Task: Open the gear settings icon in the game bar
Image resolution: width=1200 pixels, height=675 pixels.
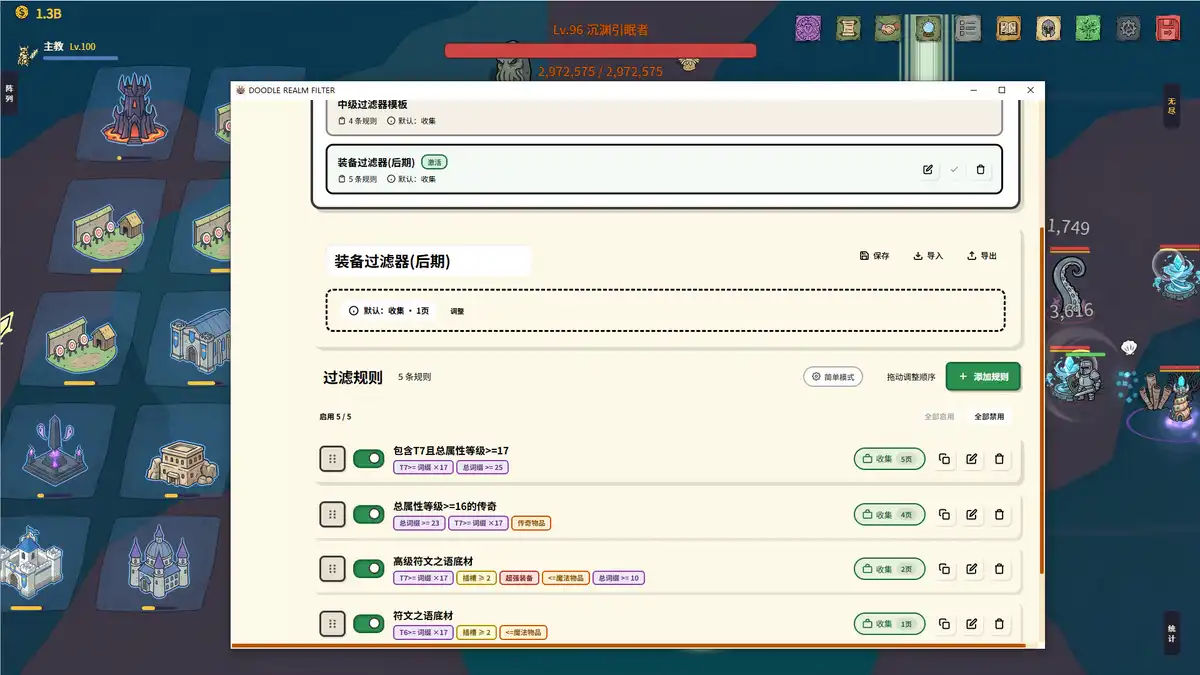Action: coord(1128,28)
